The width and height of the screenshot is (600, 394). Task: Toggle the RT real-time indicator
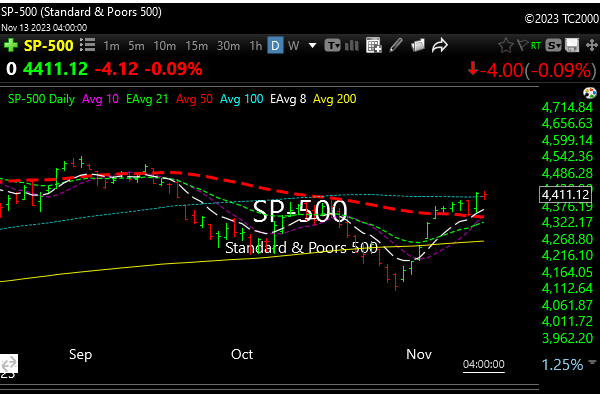click(536, 46)
